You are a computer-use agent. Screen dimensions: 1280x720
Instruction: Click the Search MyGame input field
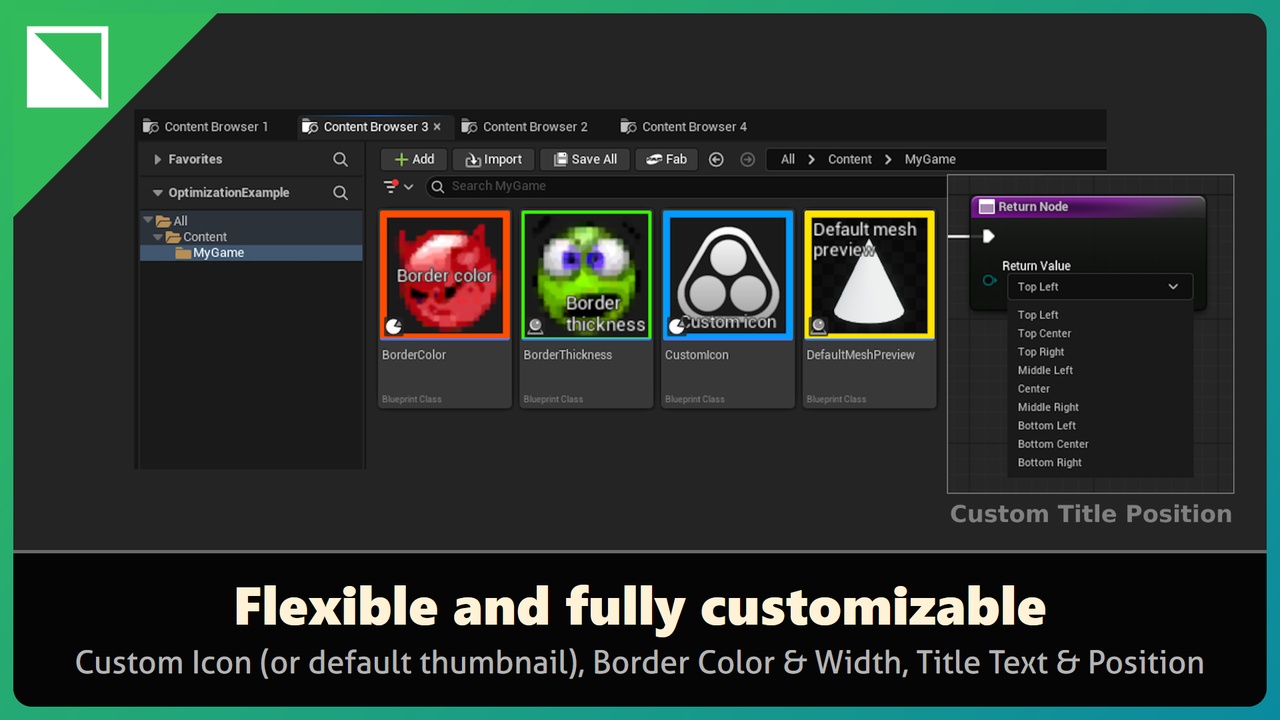tap(686, 186)
